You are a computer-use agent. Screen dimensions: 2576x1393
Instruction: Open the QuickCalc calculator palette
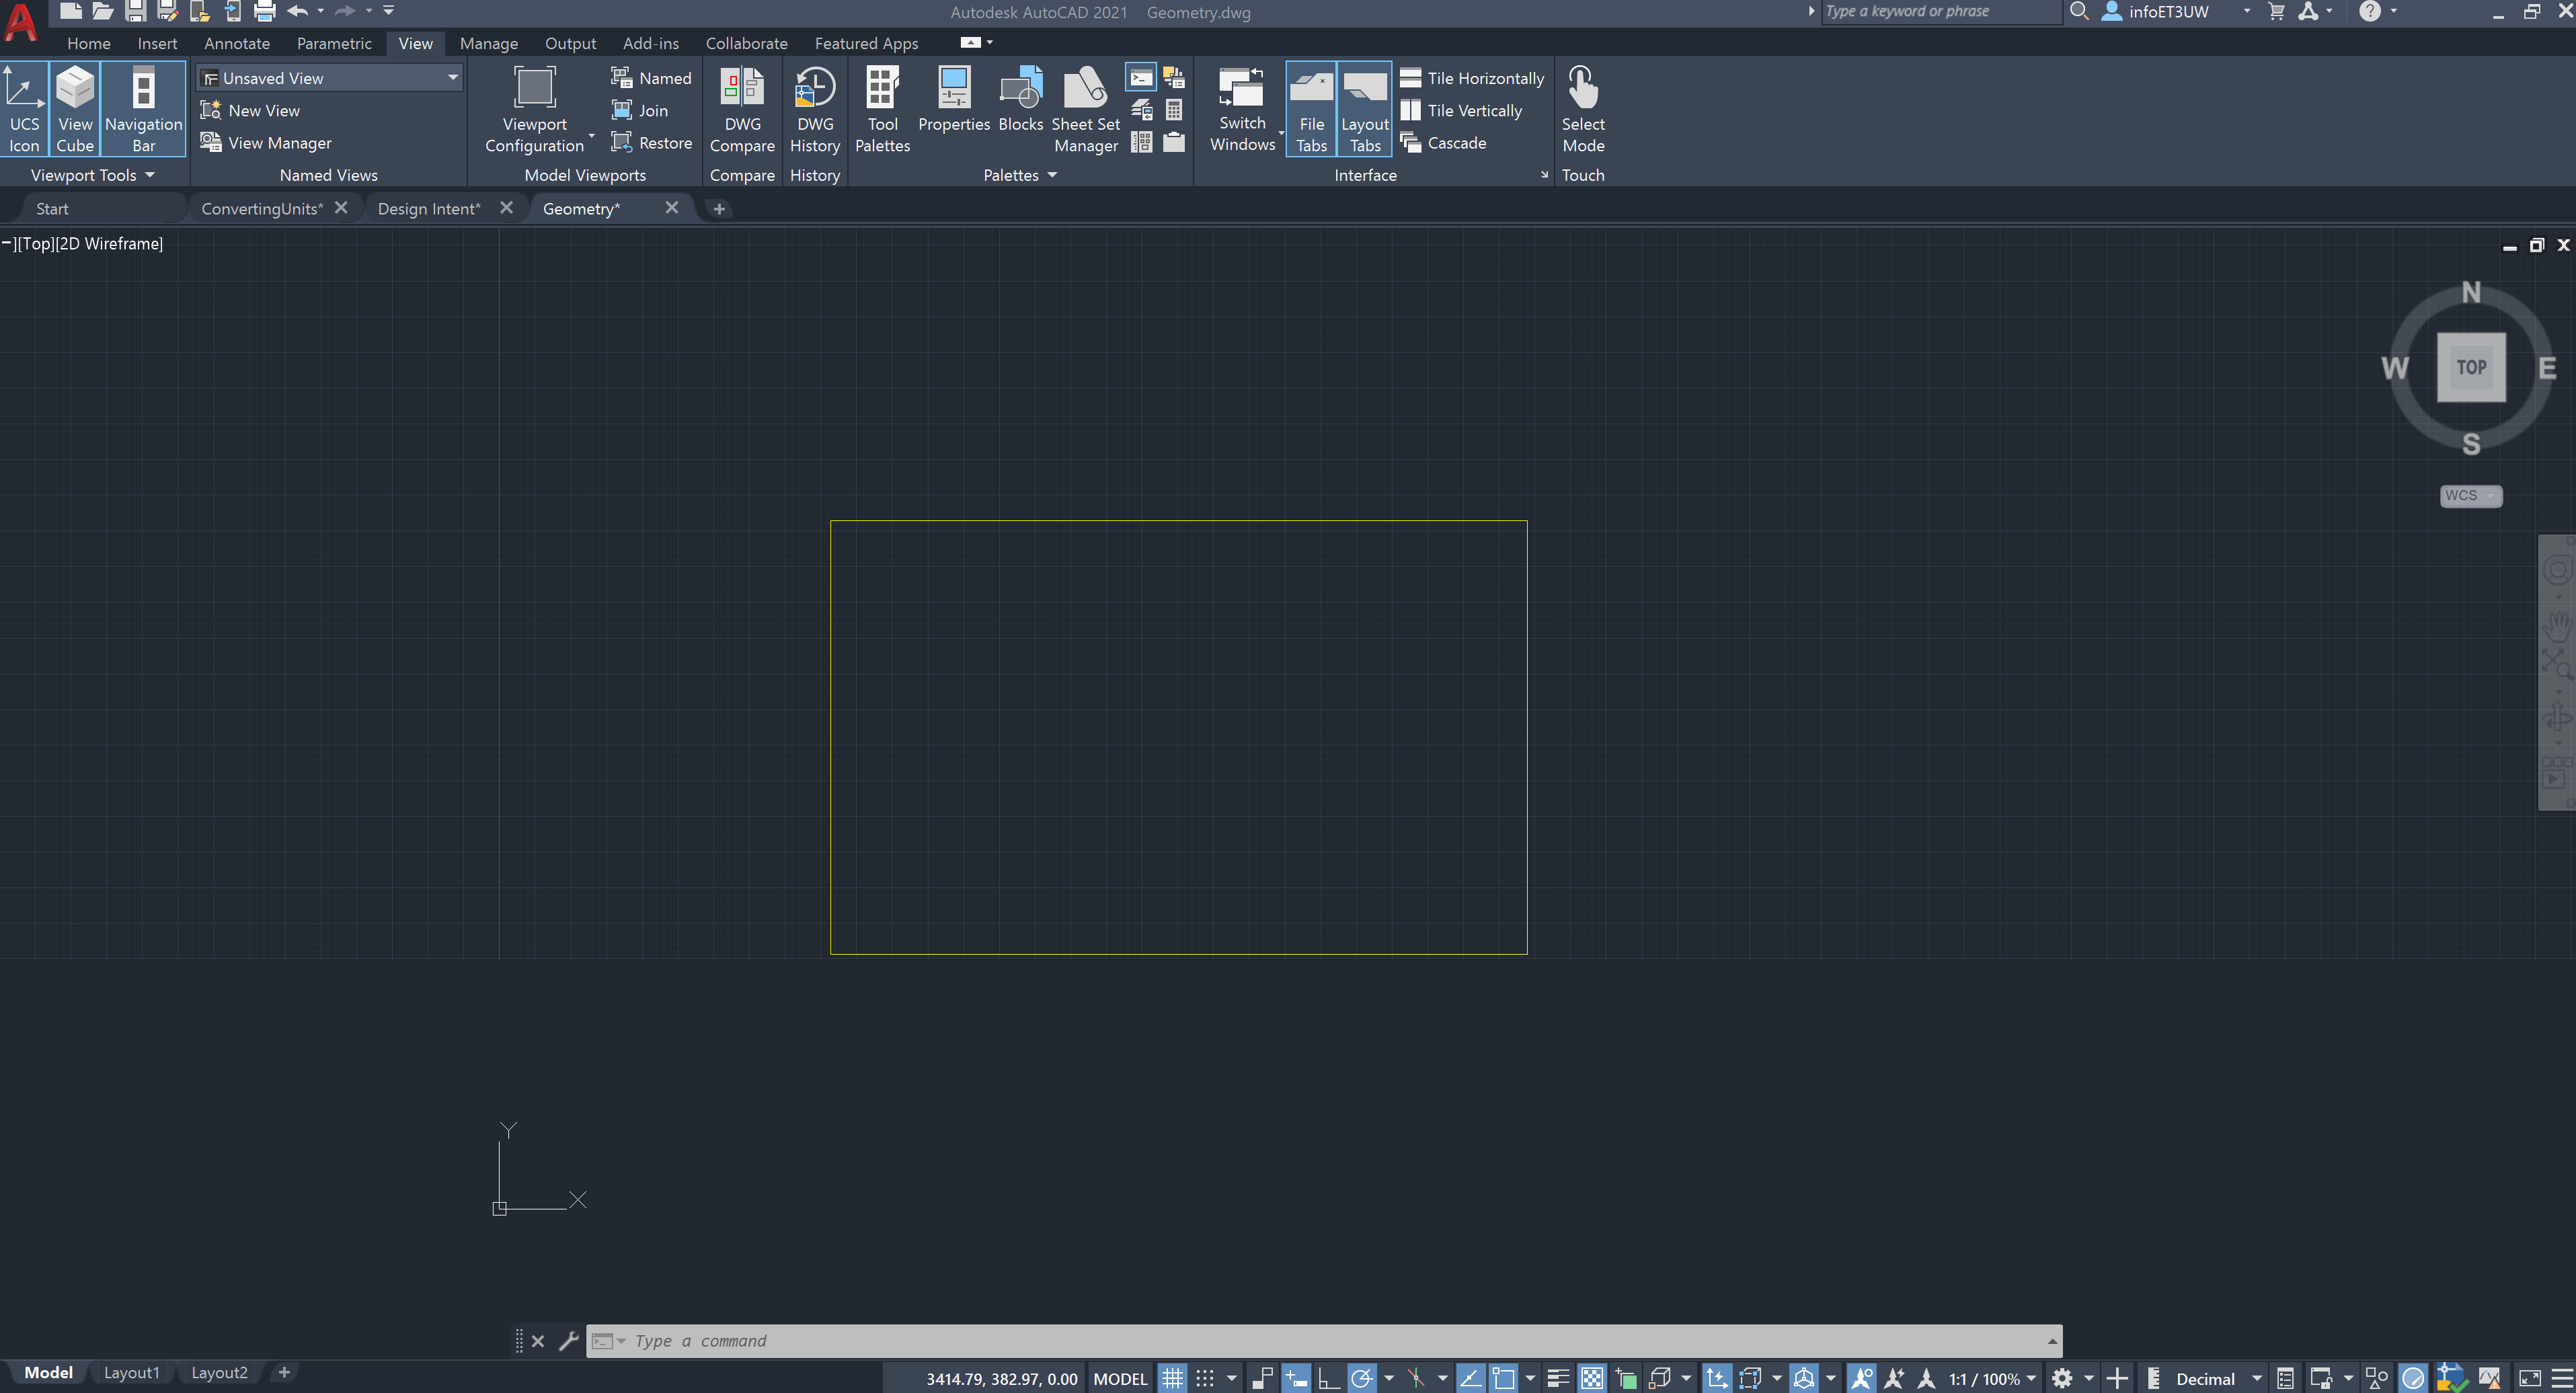[1175, 110]
